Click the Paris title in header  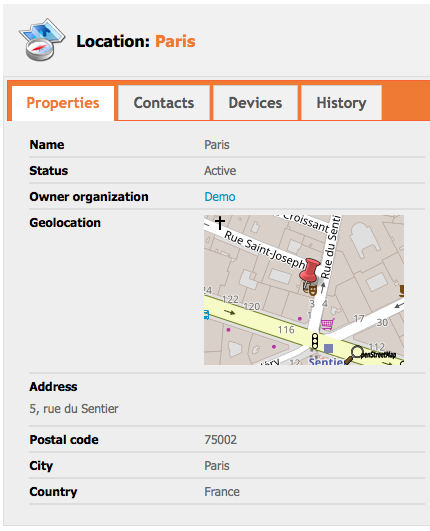click(175, 41)
